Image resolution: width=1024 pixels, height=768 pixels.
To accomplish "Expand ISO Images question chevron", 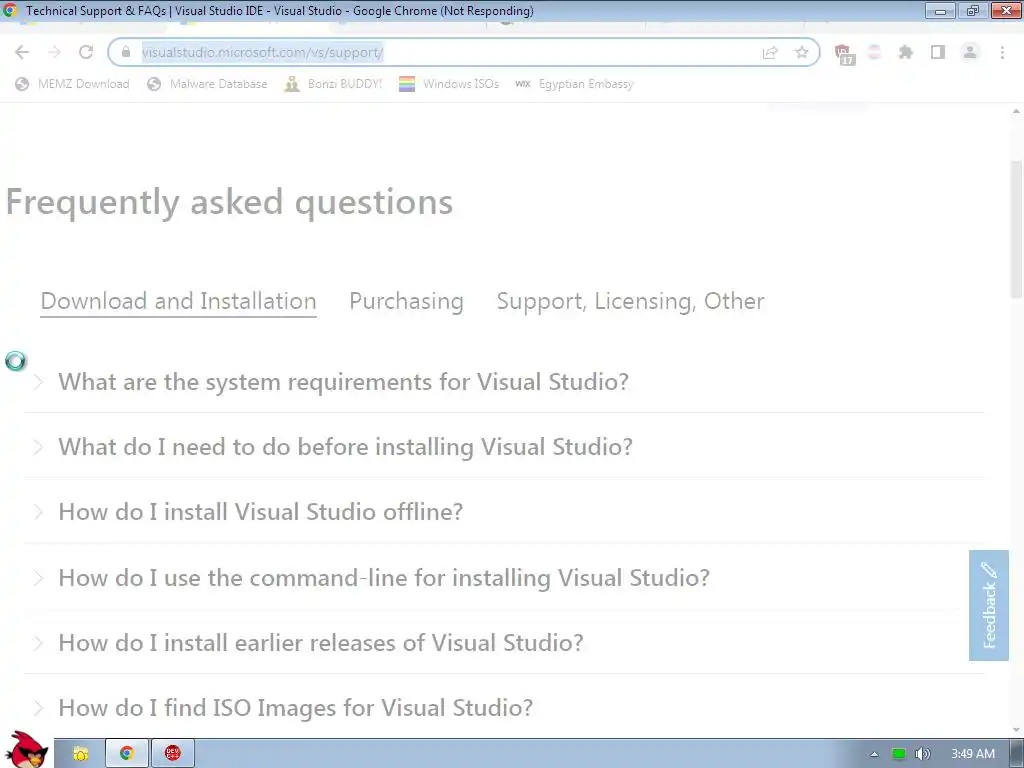I will tap(38, 708).
